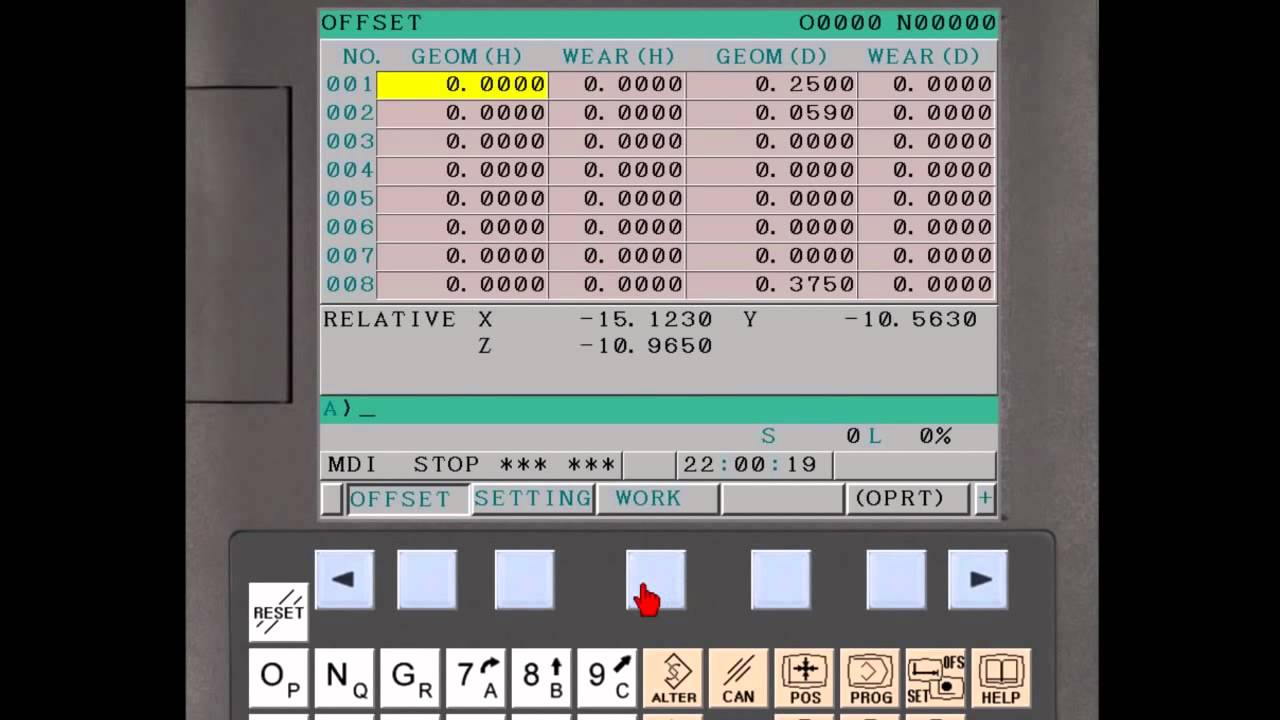The width and height of the screenshot is (1280, 720).
Task: Select highlighted GEOM(H) cell of offset 001
Action: (x=462, y=85)
